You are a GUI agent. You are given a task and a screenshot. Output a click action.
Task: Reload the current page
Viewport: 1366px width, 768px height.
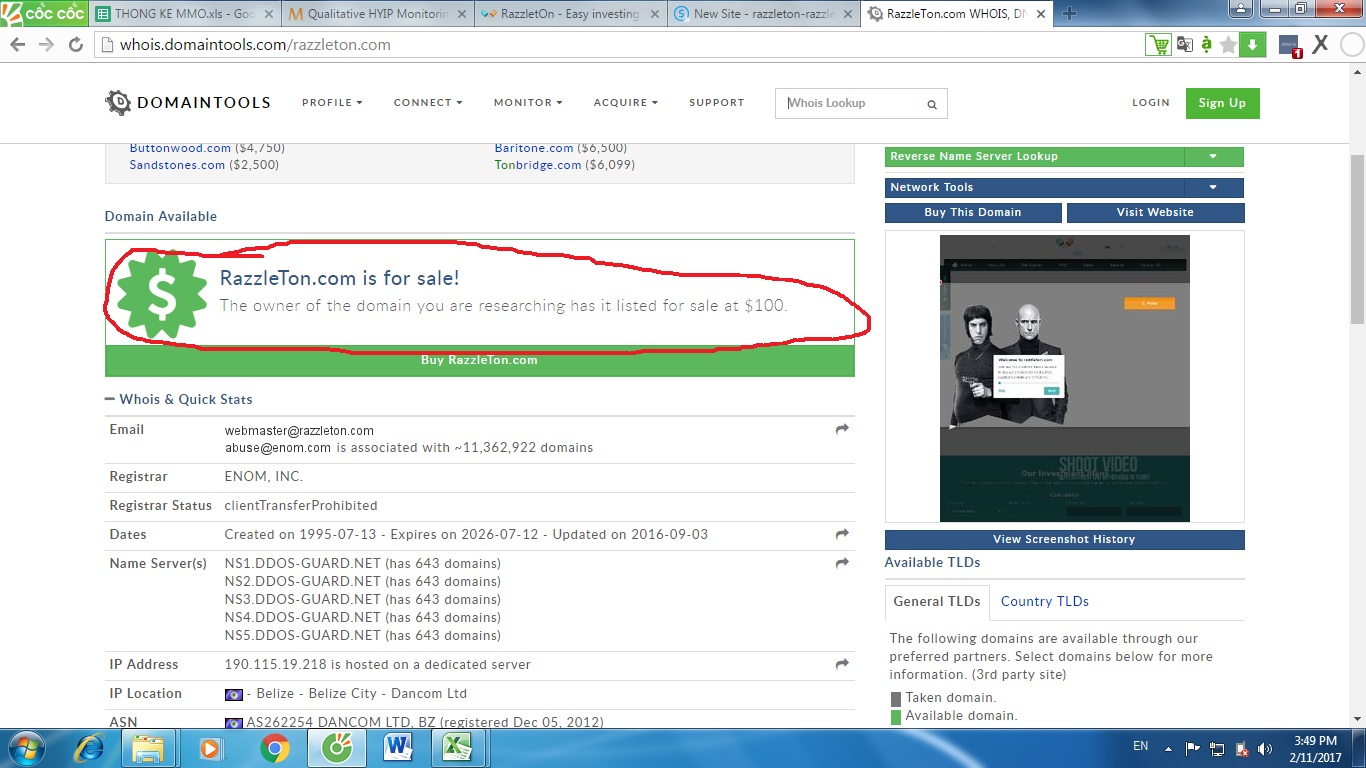point(76,45)
